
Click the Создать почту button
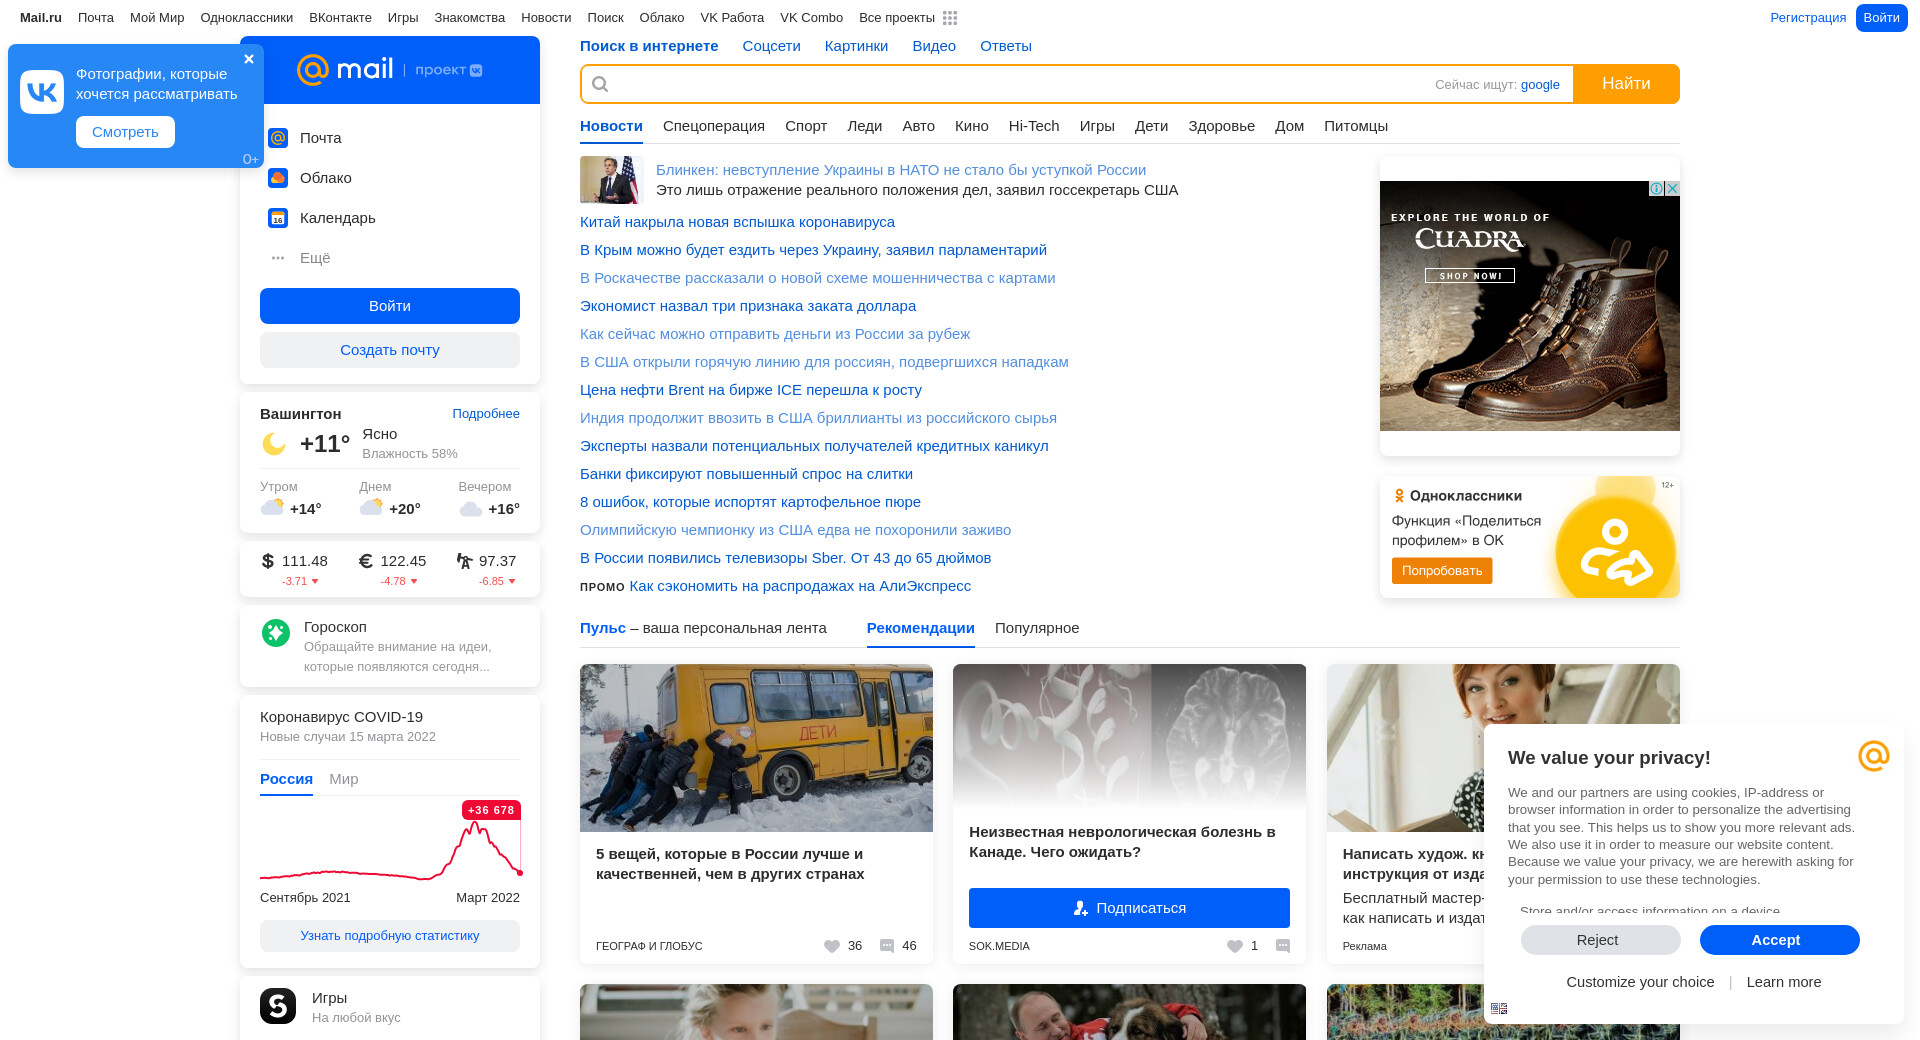point(390,350)
